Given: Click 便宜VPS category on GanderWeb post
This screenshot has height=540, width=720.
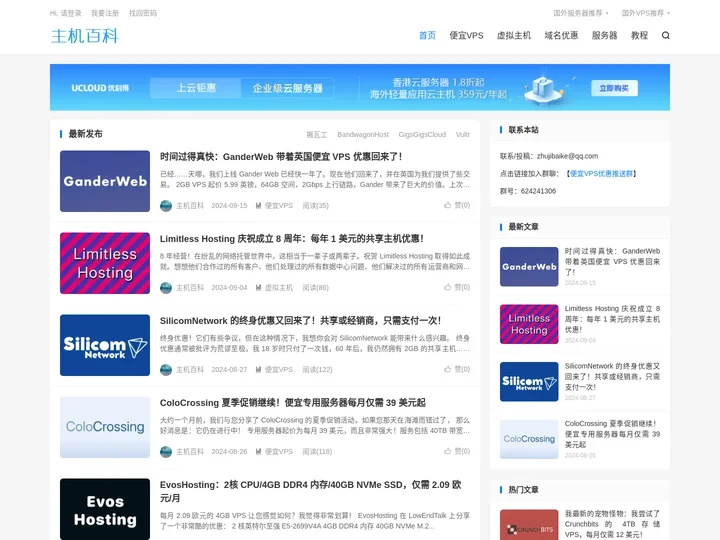Looking at the screenshot, I should click(x=278, y=206).
